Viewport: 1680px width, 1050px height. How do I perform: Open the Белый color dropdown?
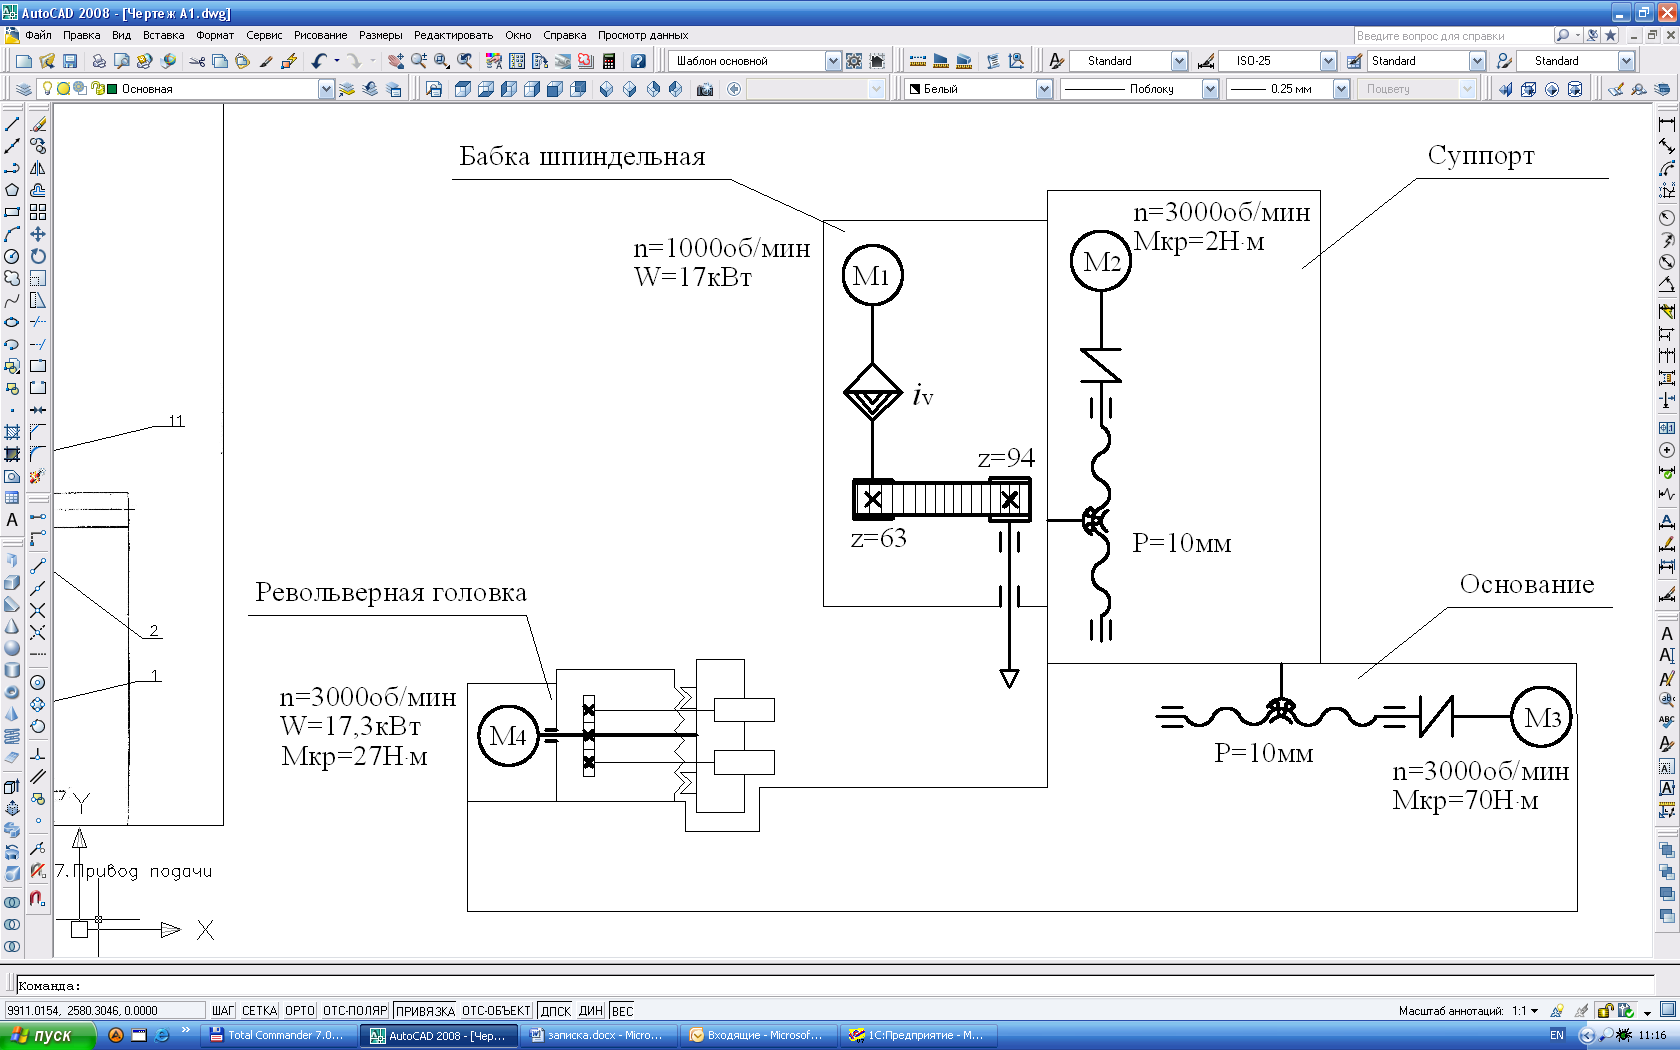(1044, 89)
